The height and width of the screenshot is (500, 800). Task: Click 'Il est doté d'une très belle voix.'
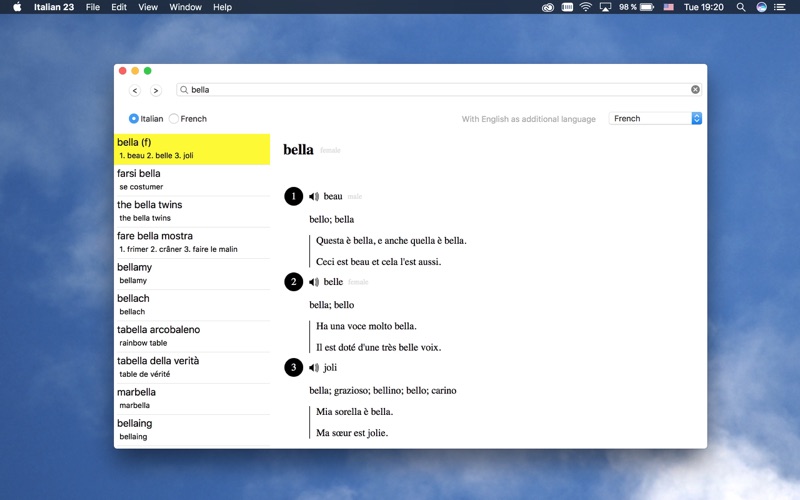(379, 347)
